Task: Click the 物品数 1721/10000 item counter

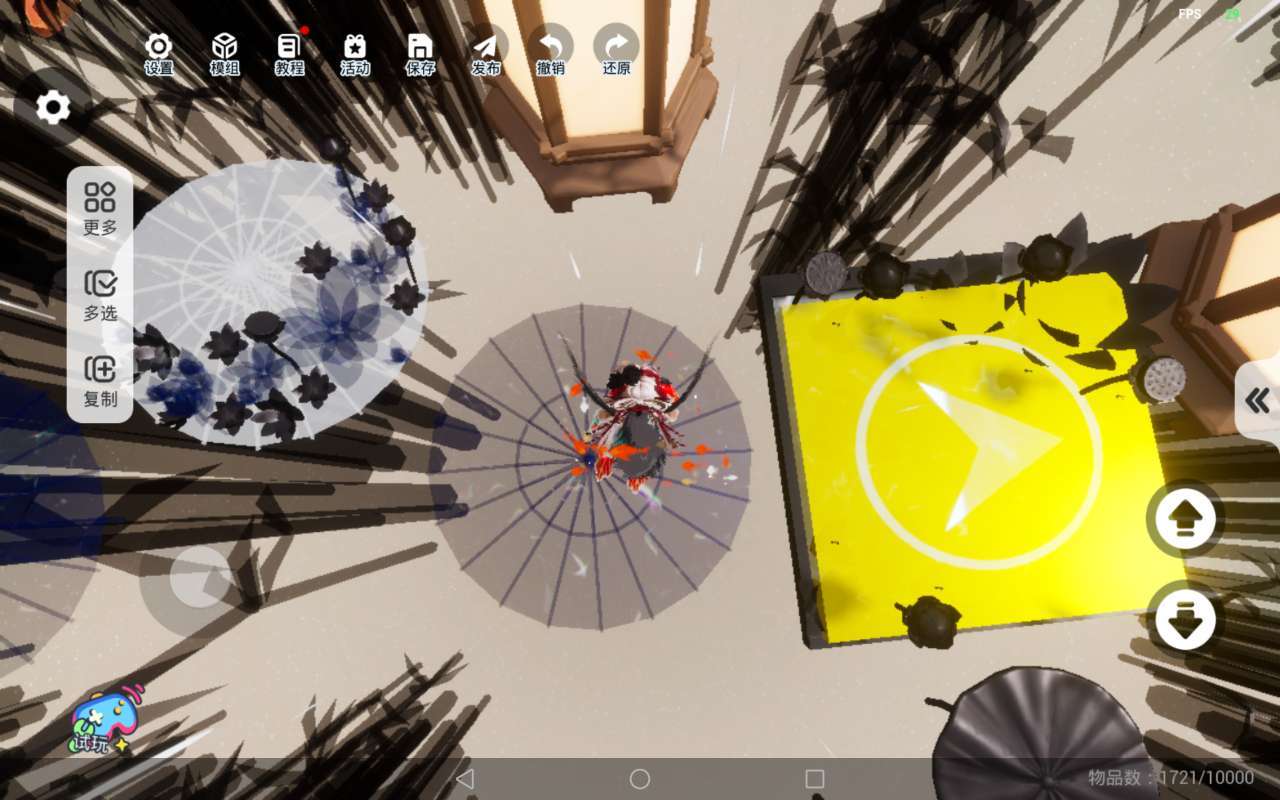Action: pyautogui.click(x=1171, y=777)
